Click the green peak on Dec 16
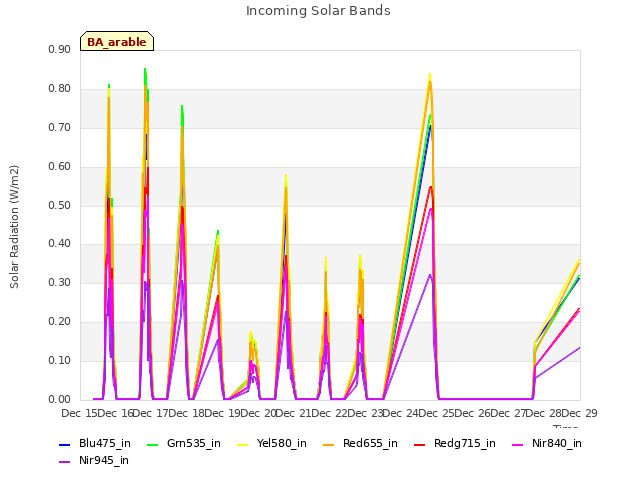The width and height of the screenshot is (640, 480). point(145,69)
